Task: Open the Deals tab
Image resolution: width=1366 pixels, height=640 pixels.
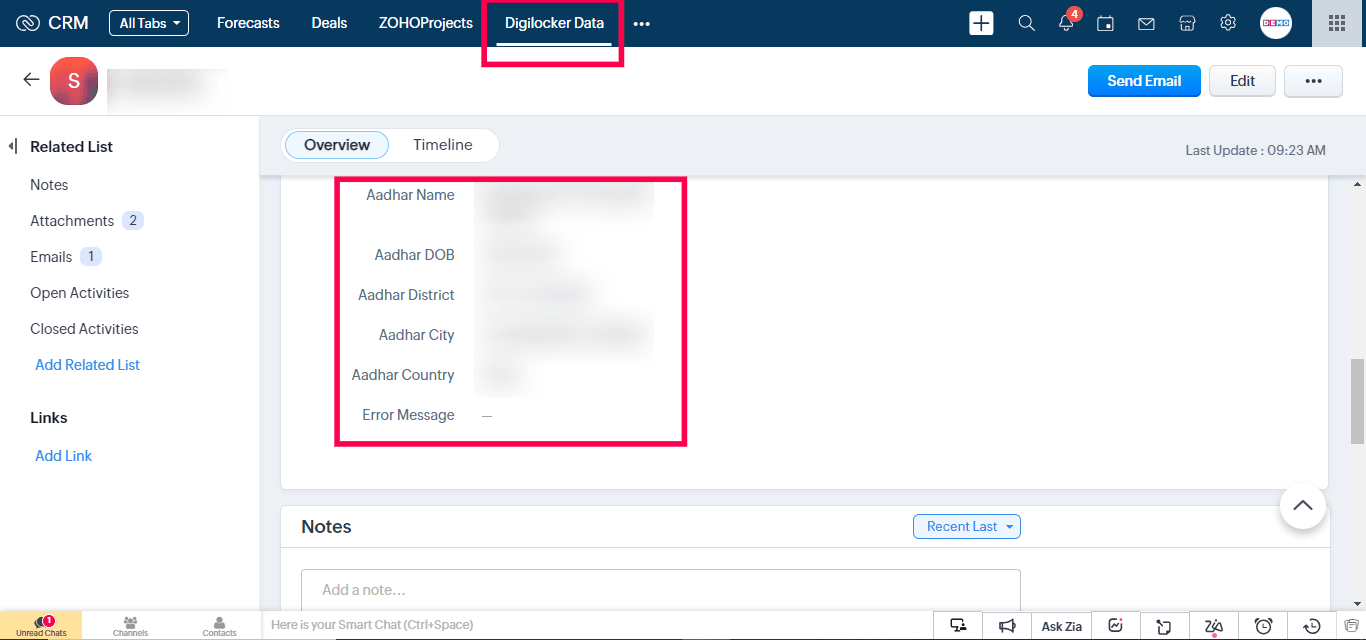Action: (329, 23)
